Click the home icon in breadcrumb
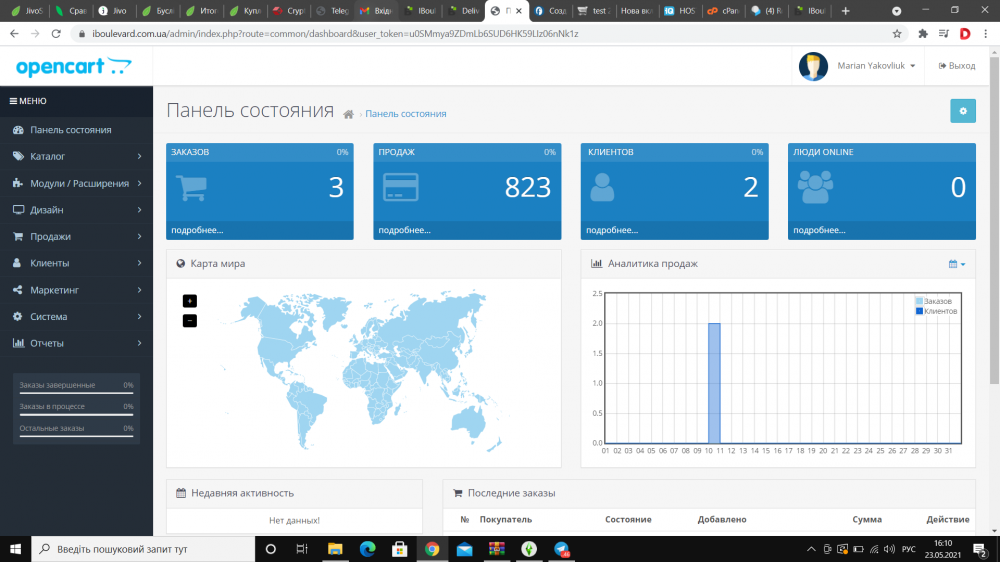1000x562 pixels. coord(348,114)
